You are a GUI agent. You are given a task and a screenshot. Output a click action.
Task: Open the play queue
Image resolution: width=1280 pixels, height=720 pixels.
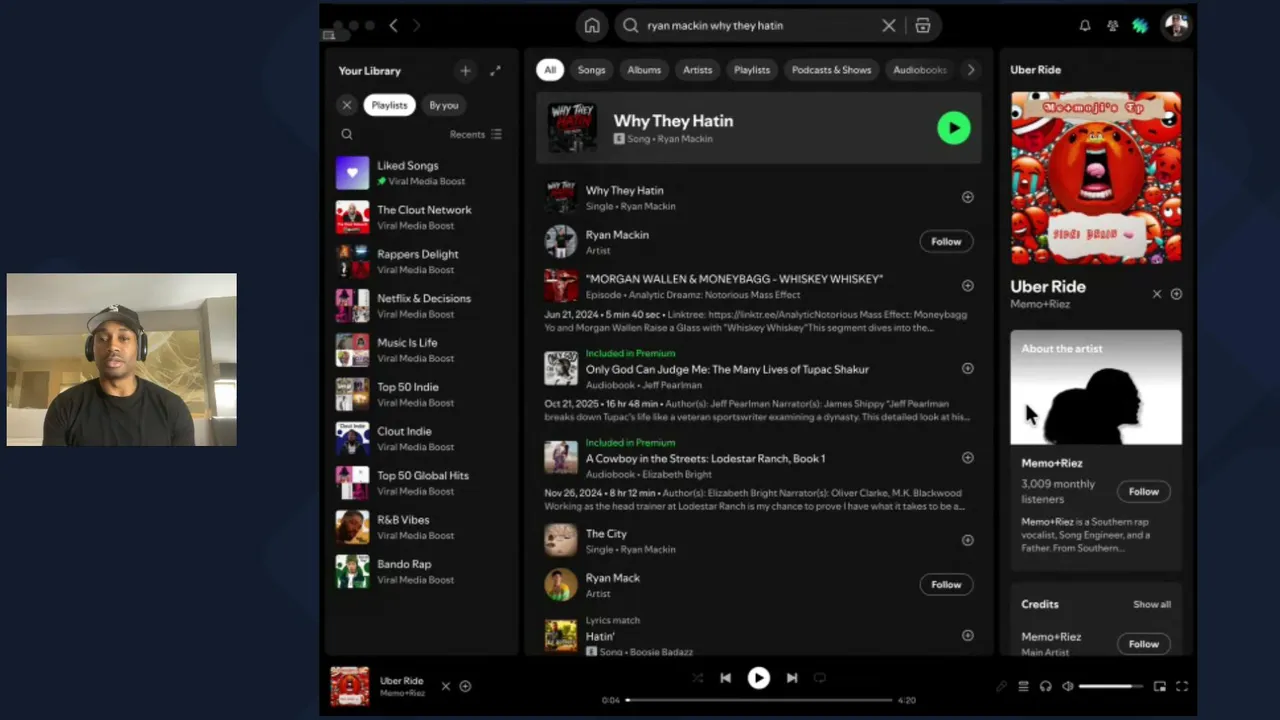tap(1023, 686)
